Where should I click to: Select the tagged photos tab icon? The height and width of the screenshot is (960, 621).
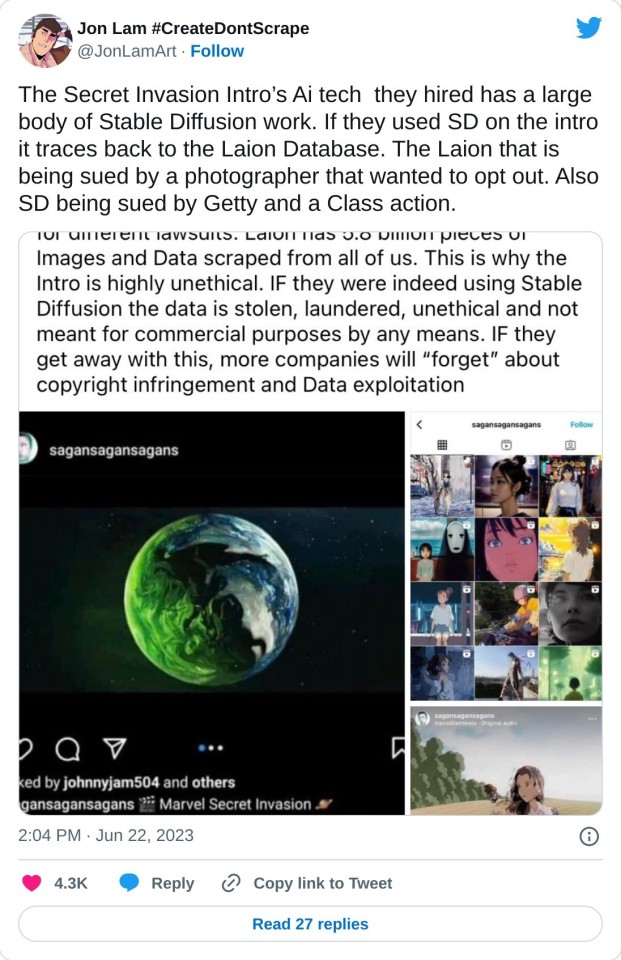[x=570, y=445]
